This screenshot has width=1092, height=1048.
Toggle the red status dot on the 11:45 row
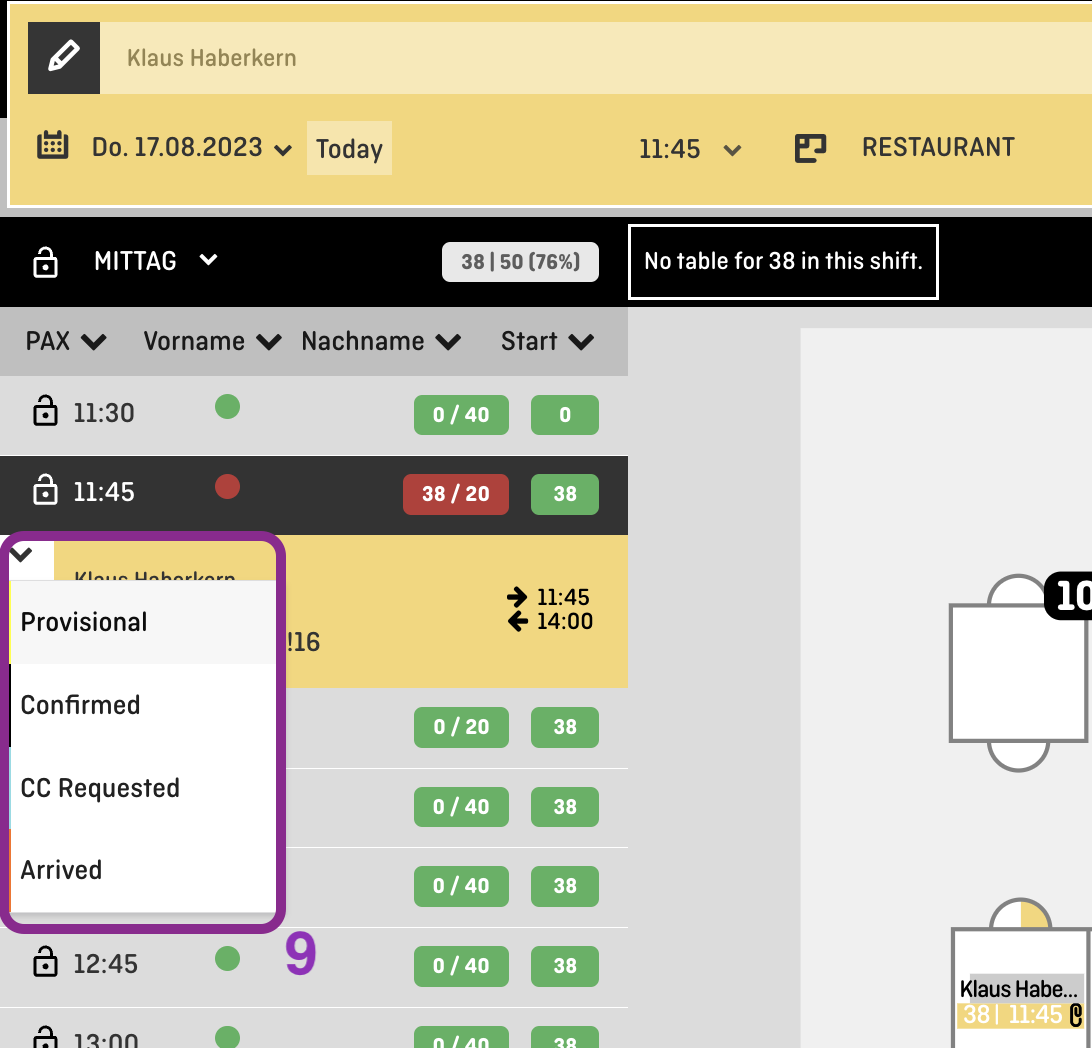(x=227, y=486)
